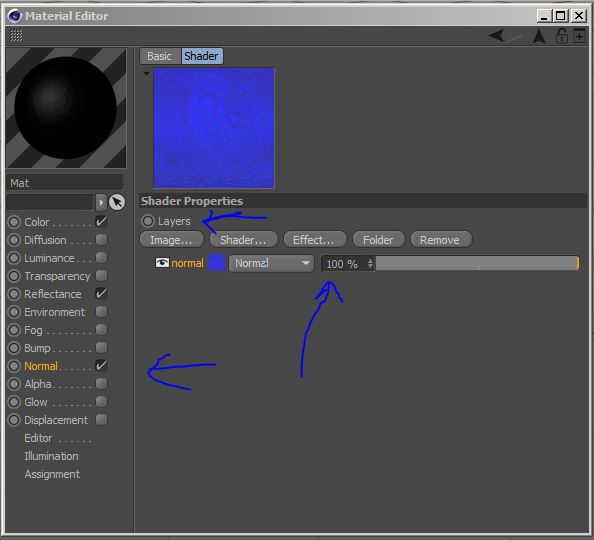Click the empty field below Mat name

pyautogui.click(x=50, y=202)
